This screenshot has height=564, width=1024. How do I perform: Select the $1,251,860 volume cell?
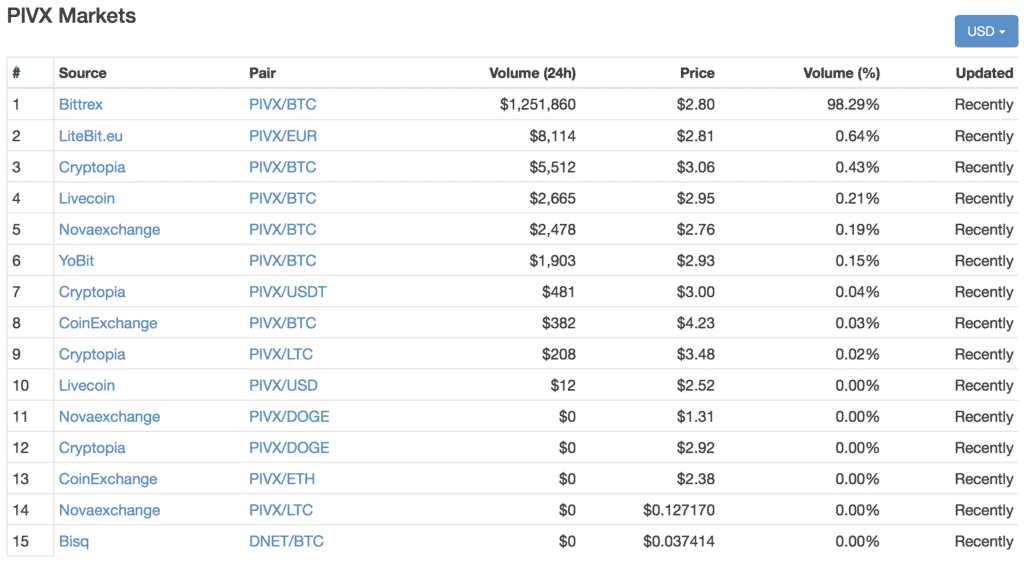537,104
